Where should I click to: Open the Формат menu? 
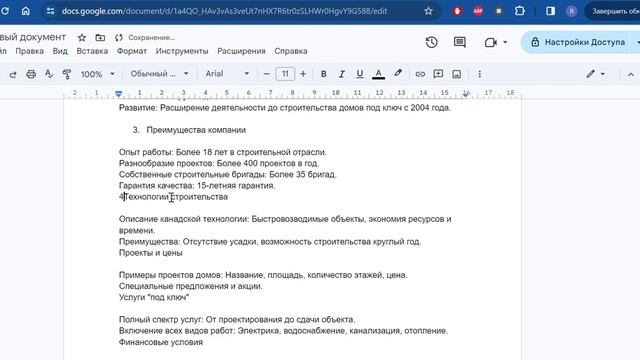(x=131, y=51)
